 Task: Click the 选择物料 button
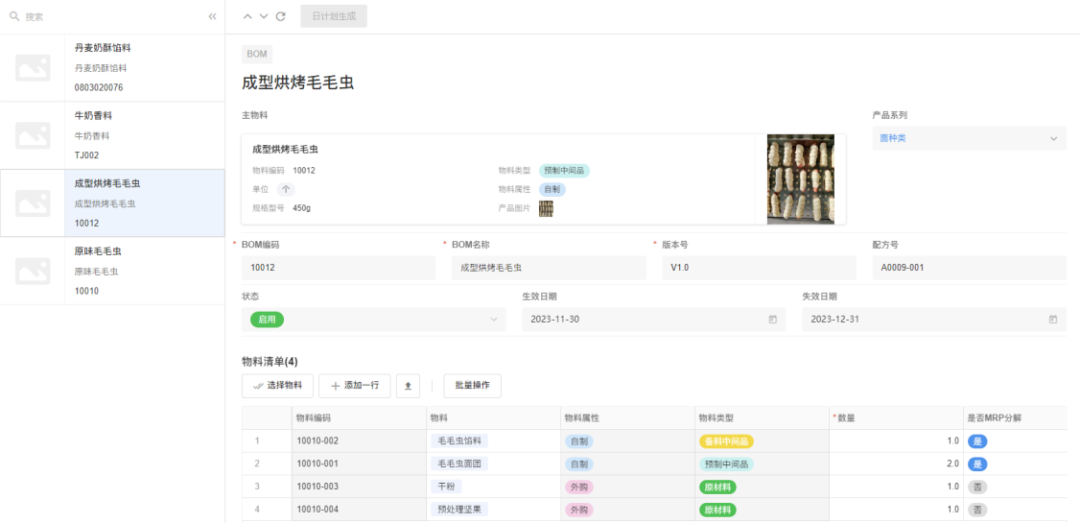click(x=278, y=386)
